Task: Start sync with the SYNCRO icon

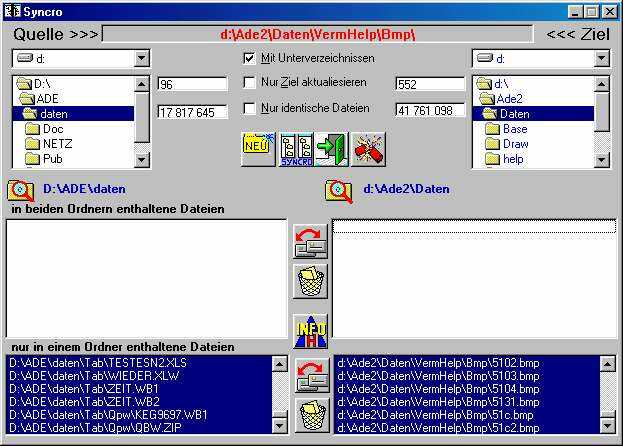Action: pyautogui.click(x=295, y=148)
